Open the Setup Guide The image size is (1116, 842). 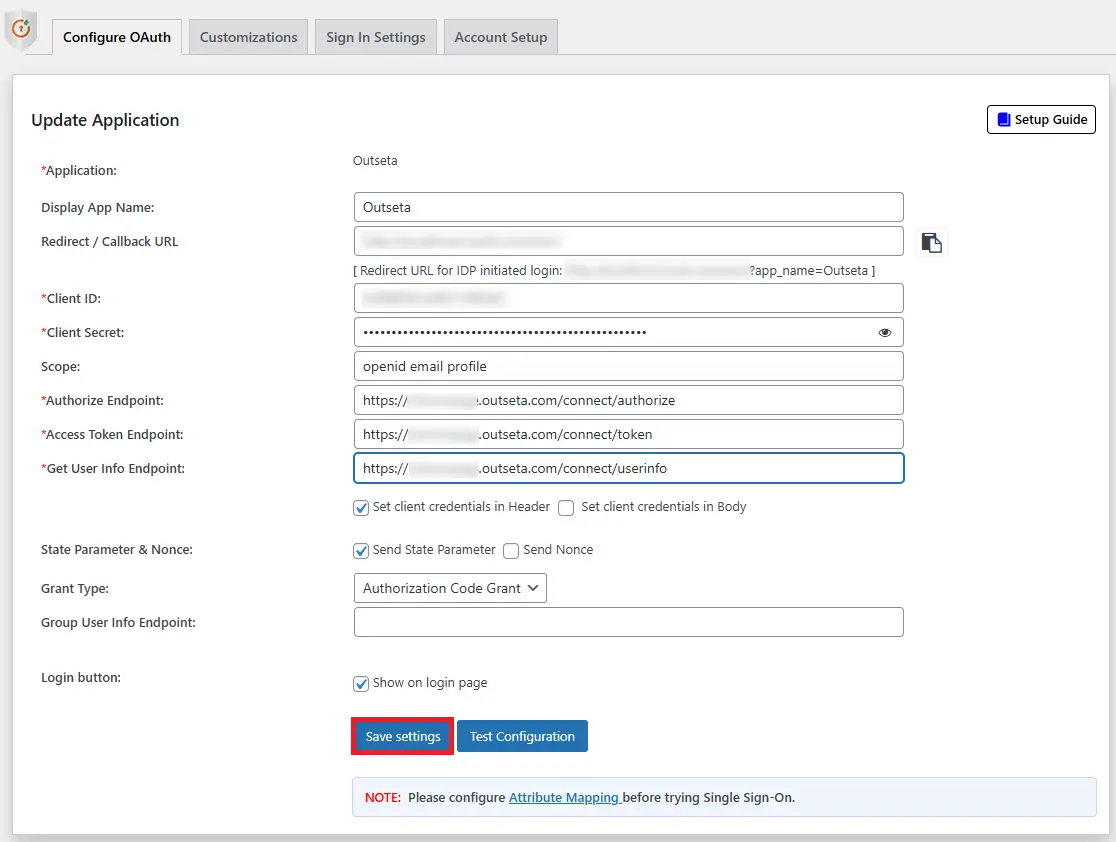(1041, 120)
